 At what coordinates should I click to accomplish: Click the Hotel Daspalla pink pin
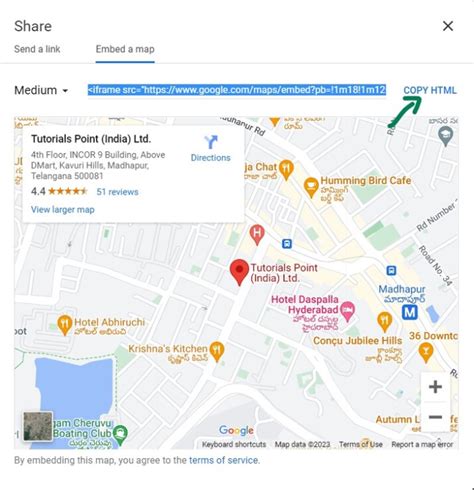pyautogui.click(x=348, y=311)
